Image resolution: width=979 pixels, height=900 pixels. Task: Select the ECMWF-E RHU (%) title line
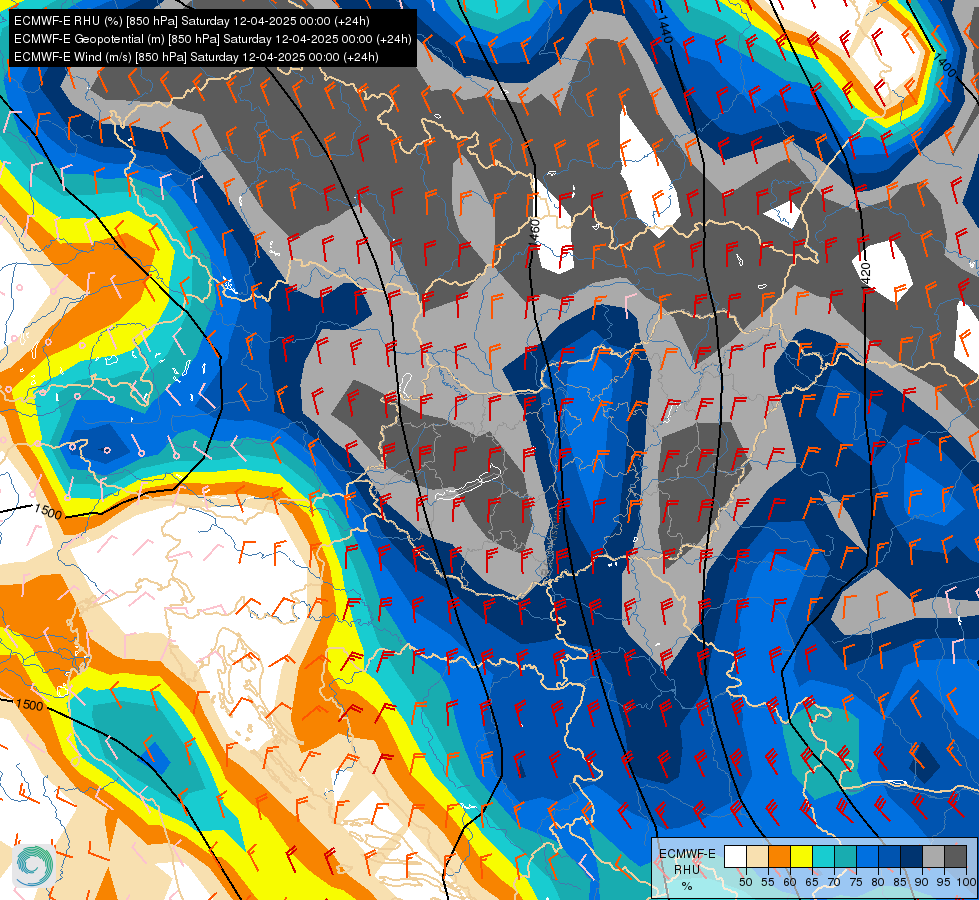[192, 21]
